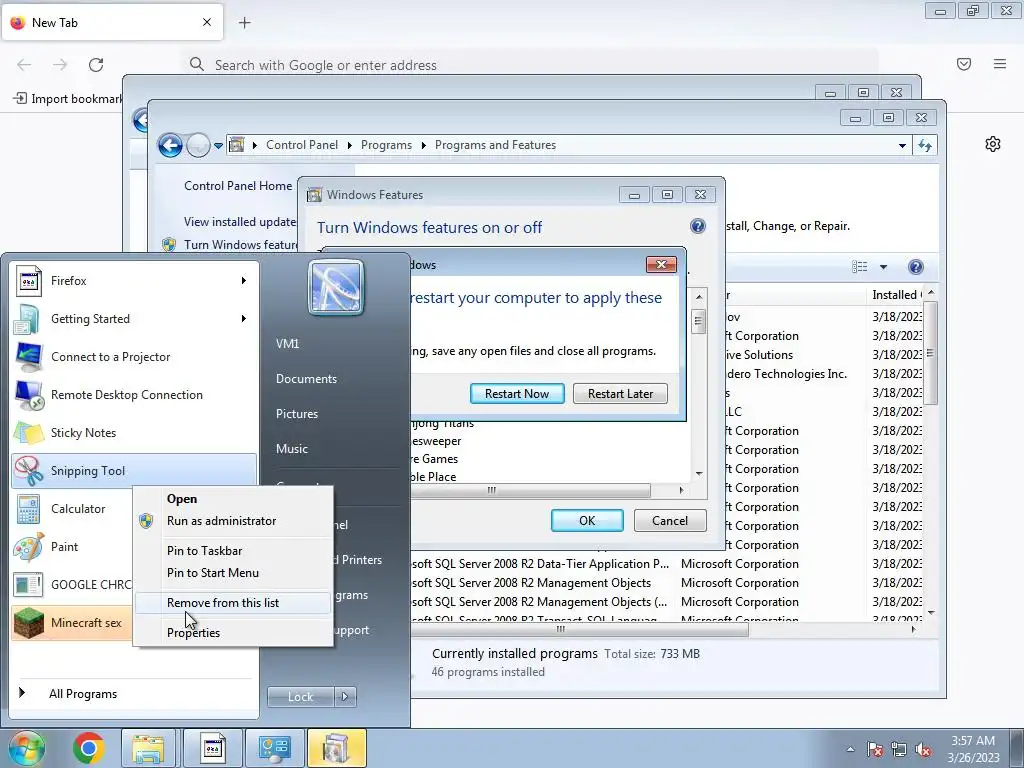The width and height of the screenshot is (1024, 768).
Task: Click the Windows Start orb
Action: (x=27, y=748)
